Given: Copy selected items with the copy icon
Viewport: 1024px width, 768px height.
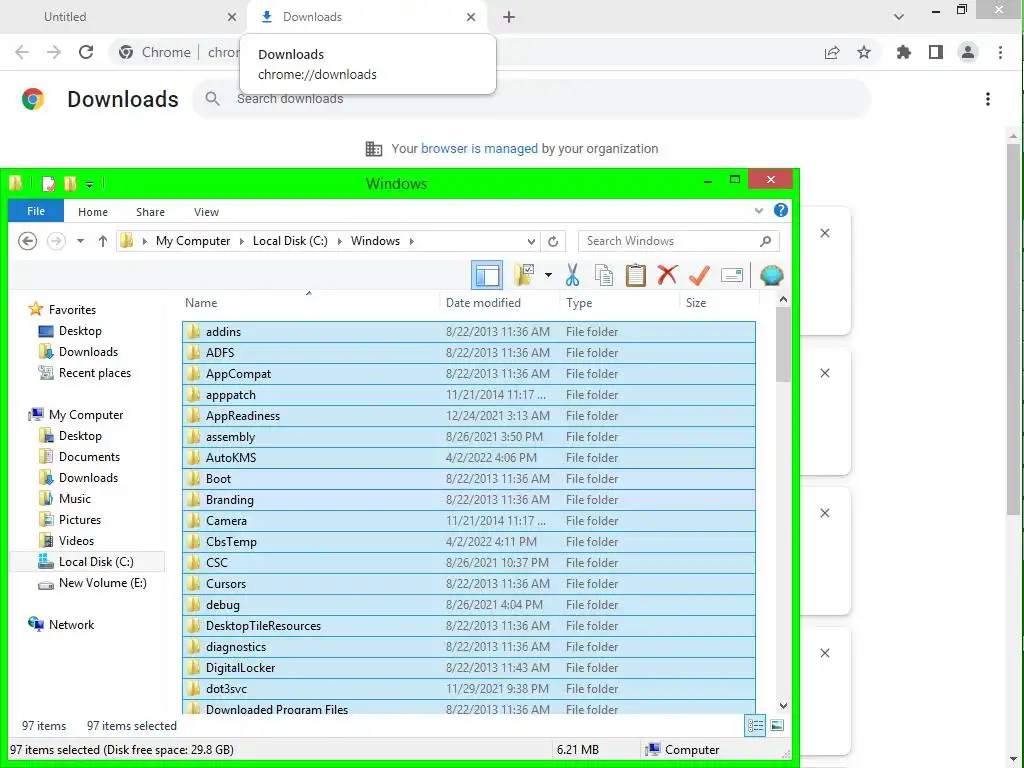Looking at the screenshot, I should coord(604,275).
